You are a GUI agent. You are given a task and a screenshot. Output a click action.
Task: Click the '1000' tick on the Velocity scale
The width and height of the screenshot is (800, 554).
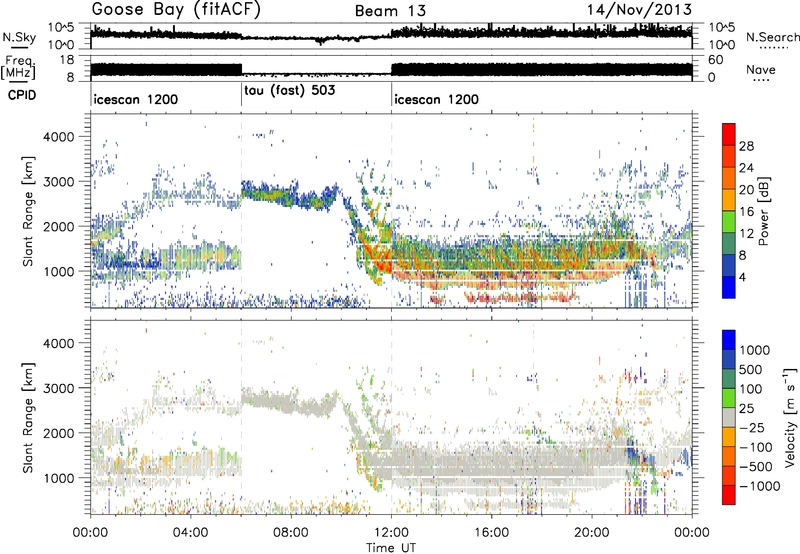pos(755,350)
